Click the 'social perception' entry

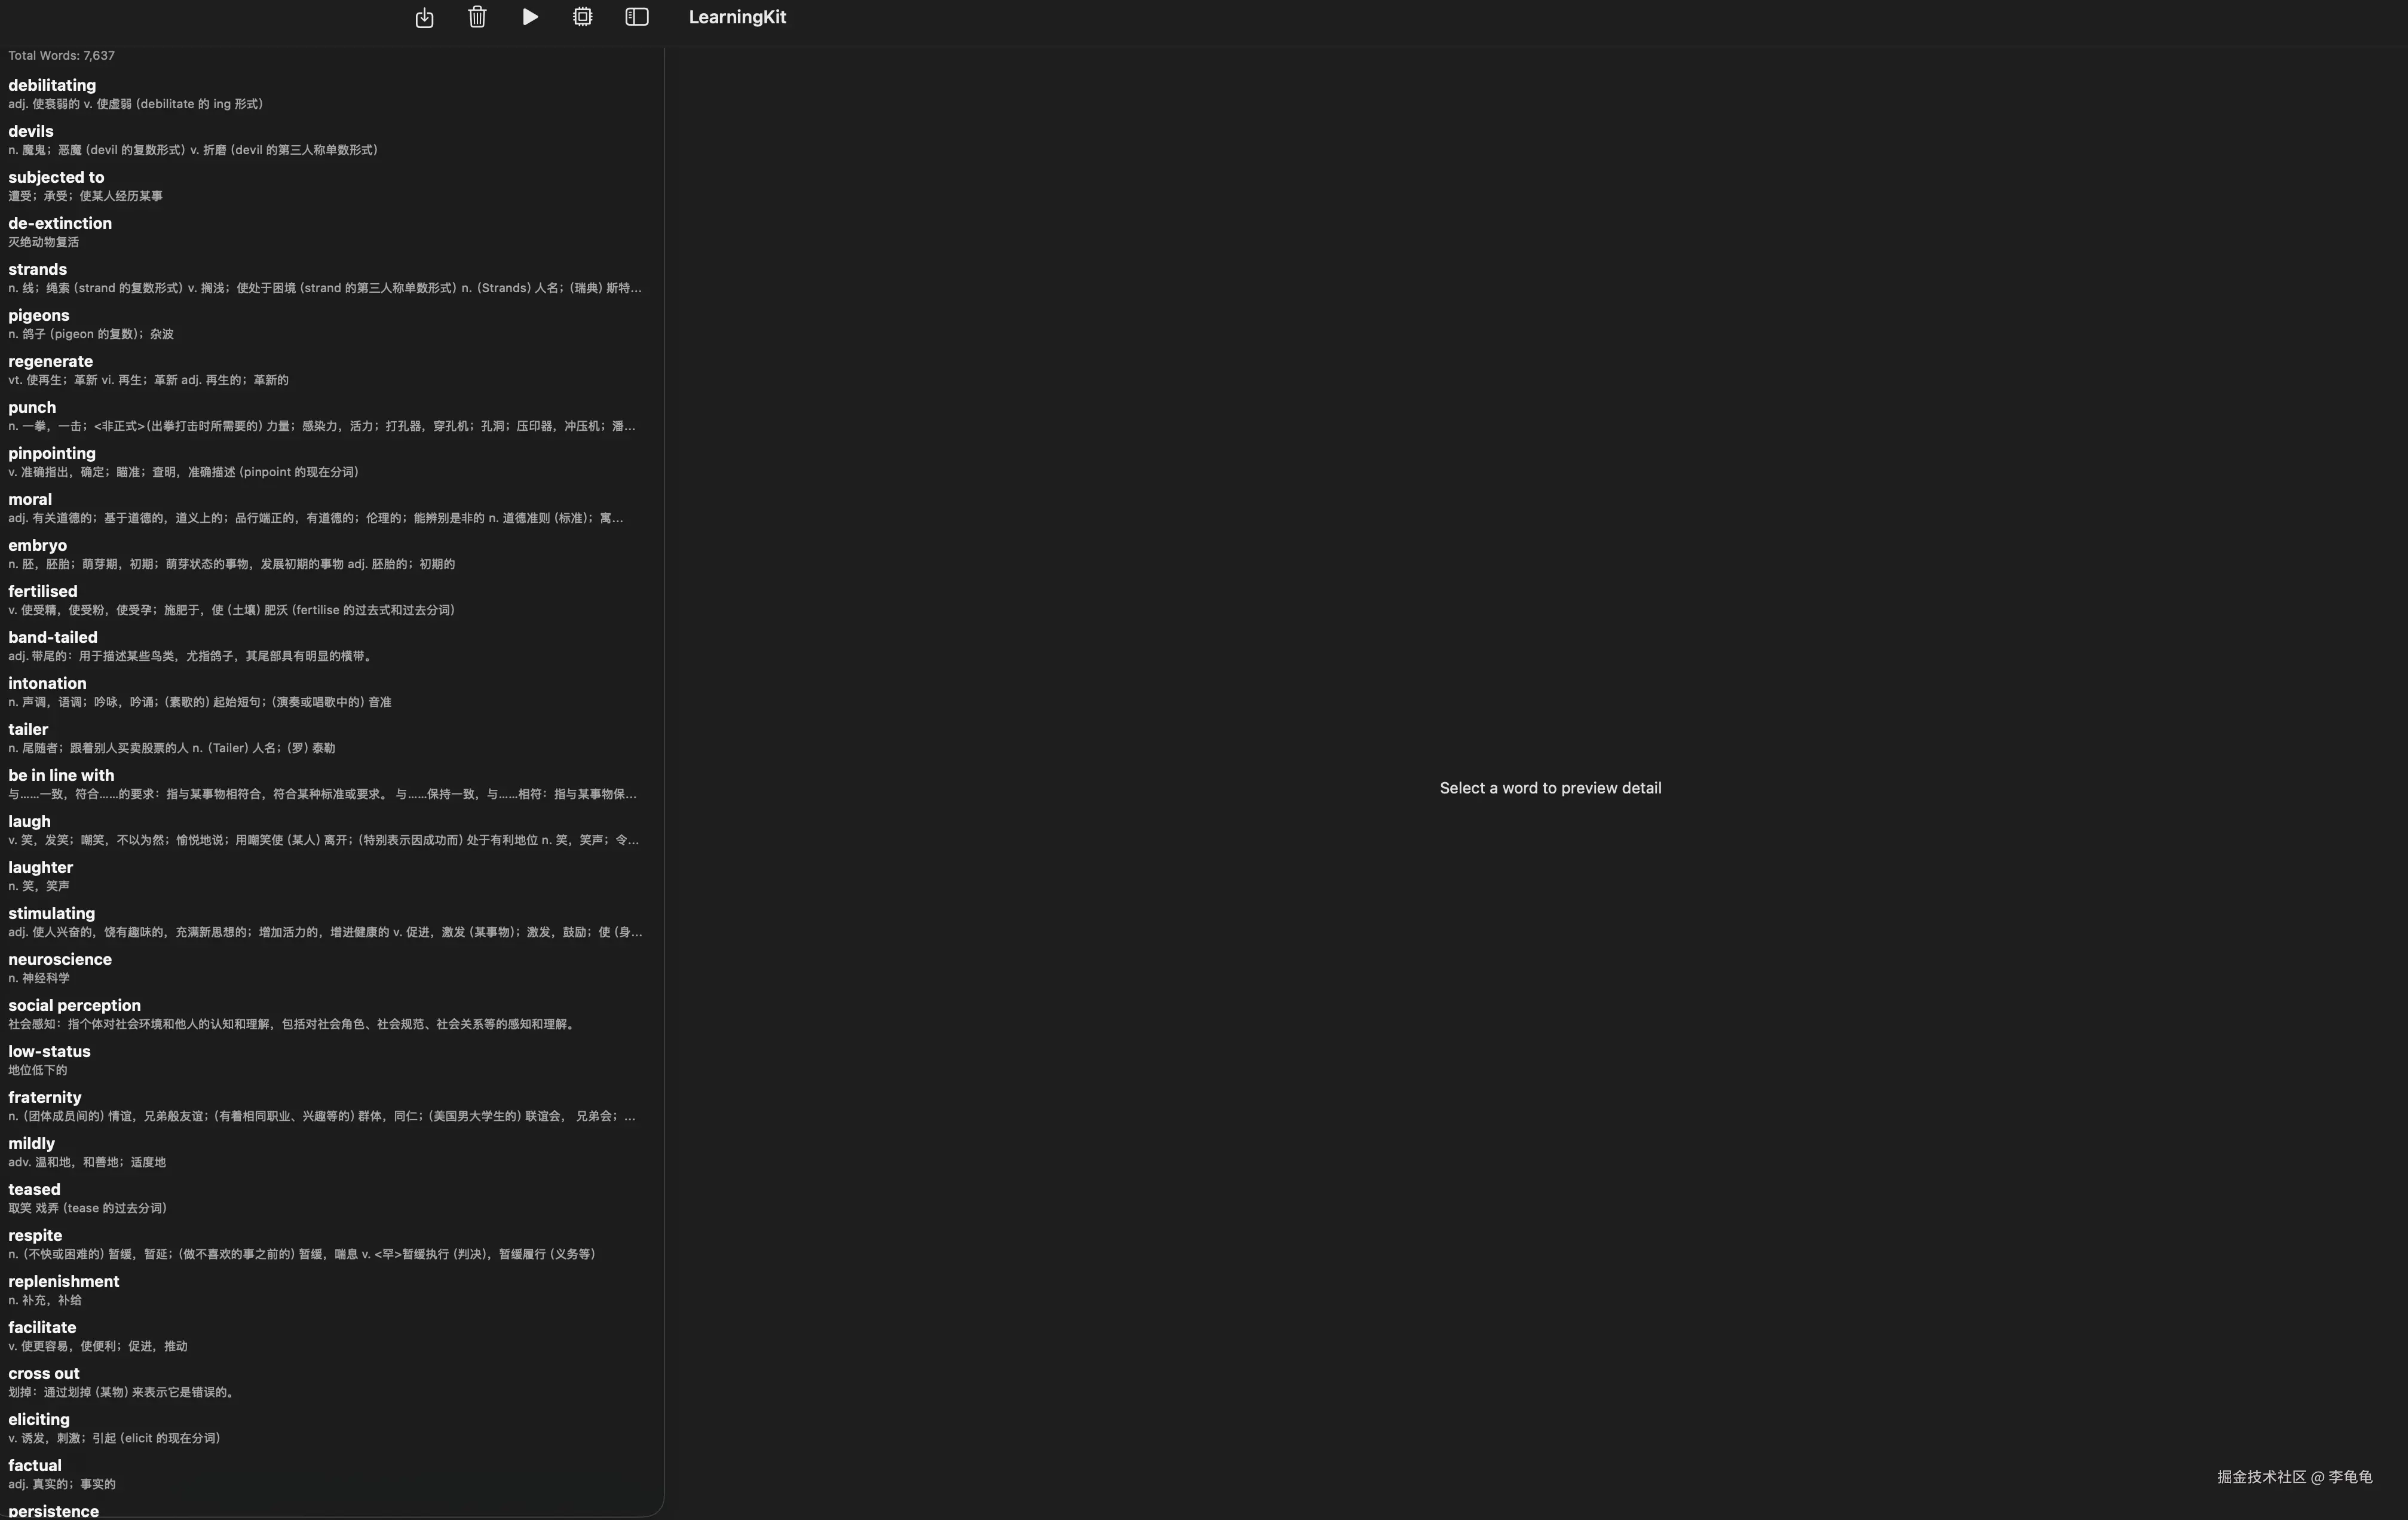tap(74, 1006)
